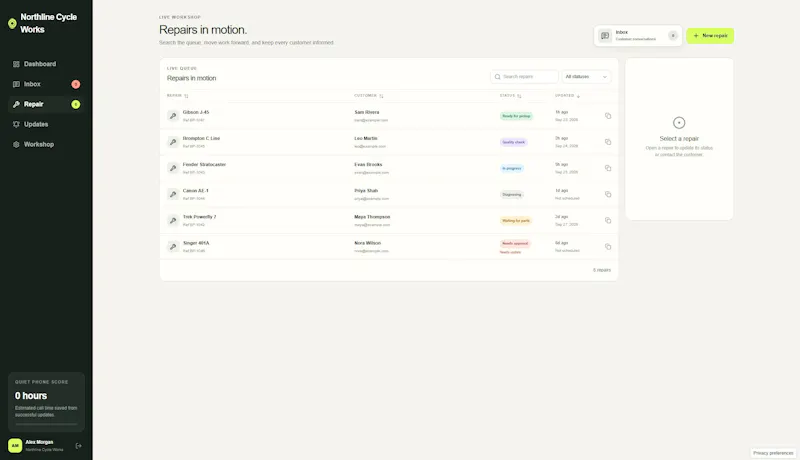Screen dimensions: 800x460
Task: Focus the Search repairs field
Action: [524, 76]
